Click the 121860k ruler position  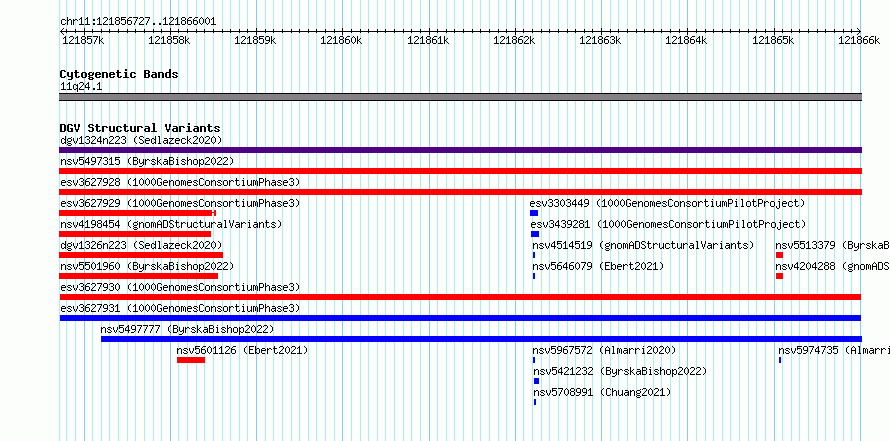342,40
